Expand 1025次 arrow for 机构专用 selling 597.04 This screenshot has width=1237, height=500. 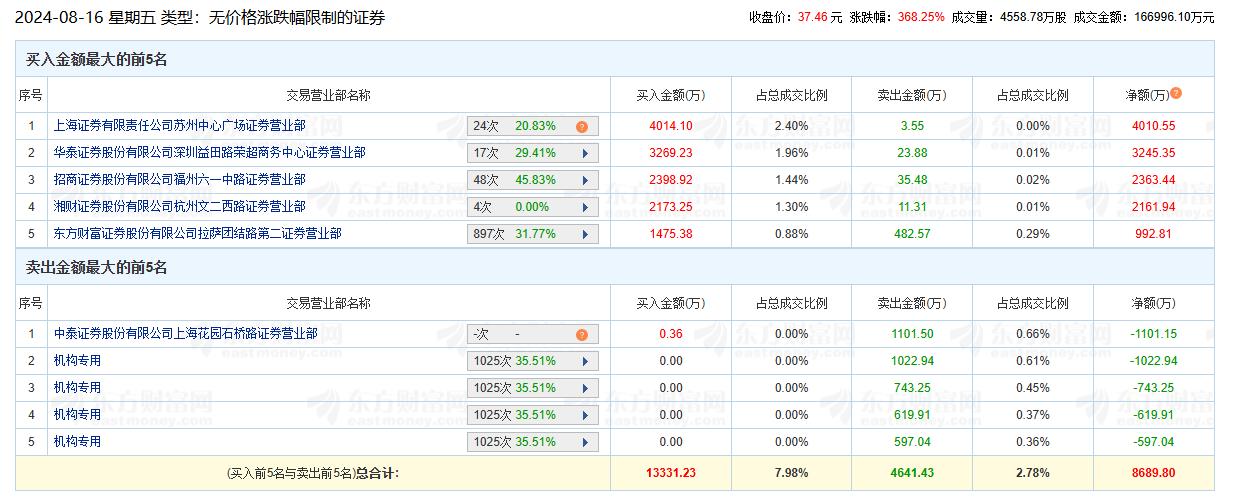tap(583, 442)
